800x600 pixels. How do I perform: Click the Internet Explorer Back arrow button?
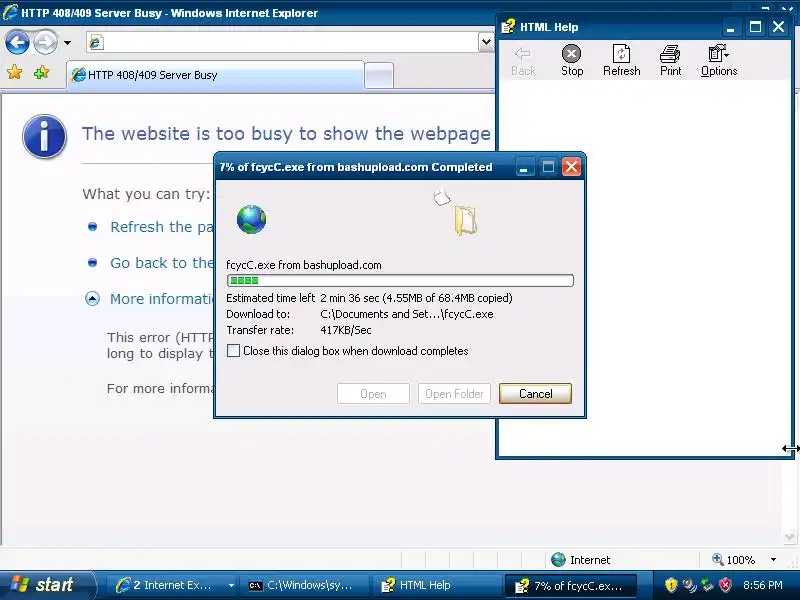pyautogui.click(x=17, y=42)
